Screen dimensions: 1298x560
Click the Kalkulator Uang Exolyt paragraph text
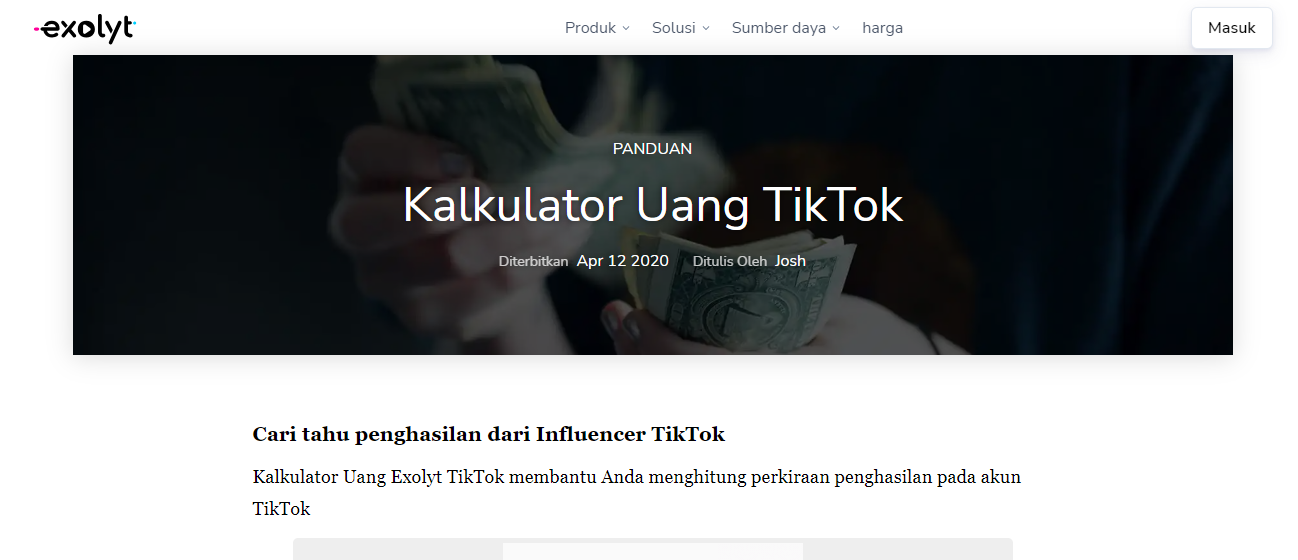[637, 493]
